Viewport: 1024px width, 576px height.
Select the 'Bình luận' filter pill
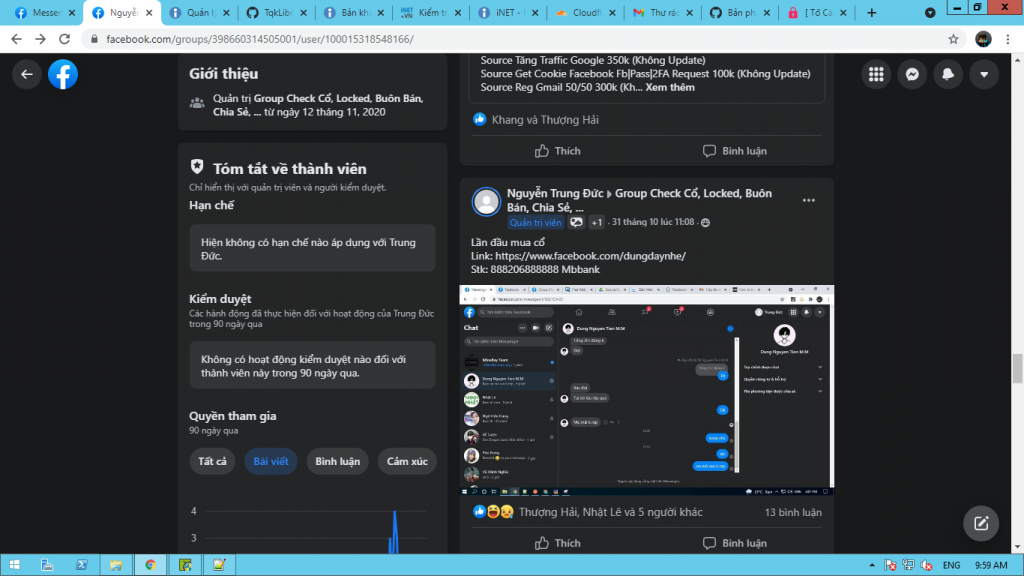click(336, 461)
